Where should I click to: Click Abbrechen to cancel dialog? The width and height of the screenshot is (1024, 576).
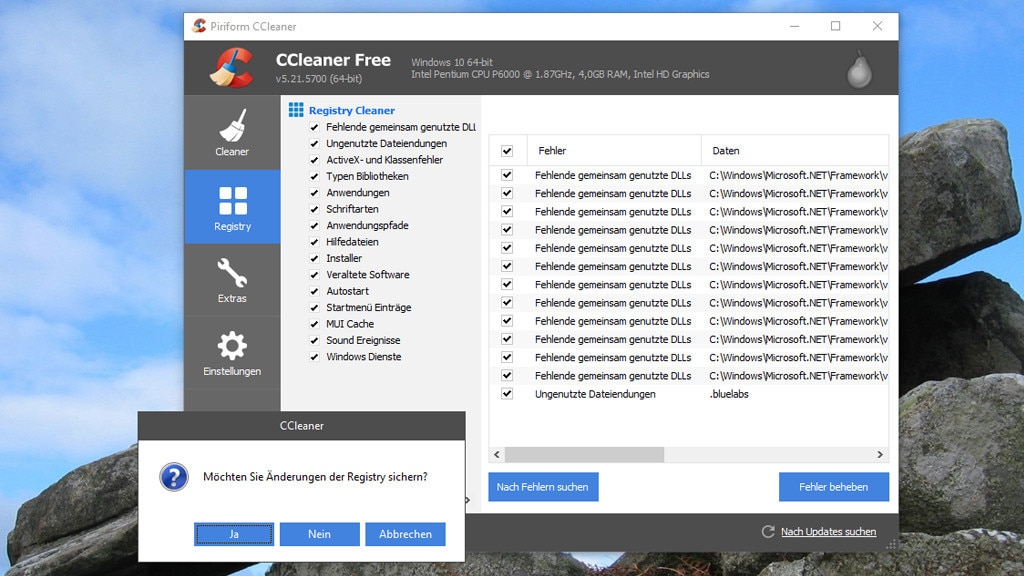coord(405,534)
